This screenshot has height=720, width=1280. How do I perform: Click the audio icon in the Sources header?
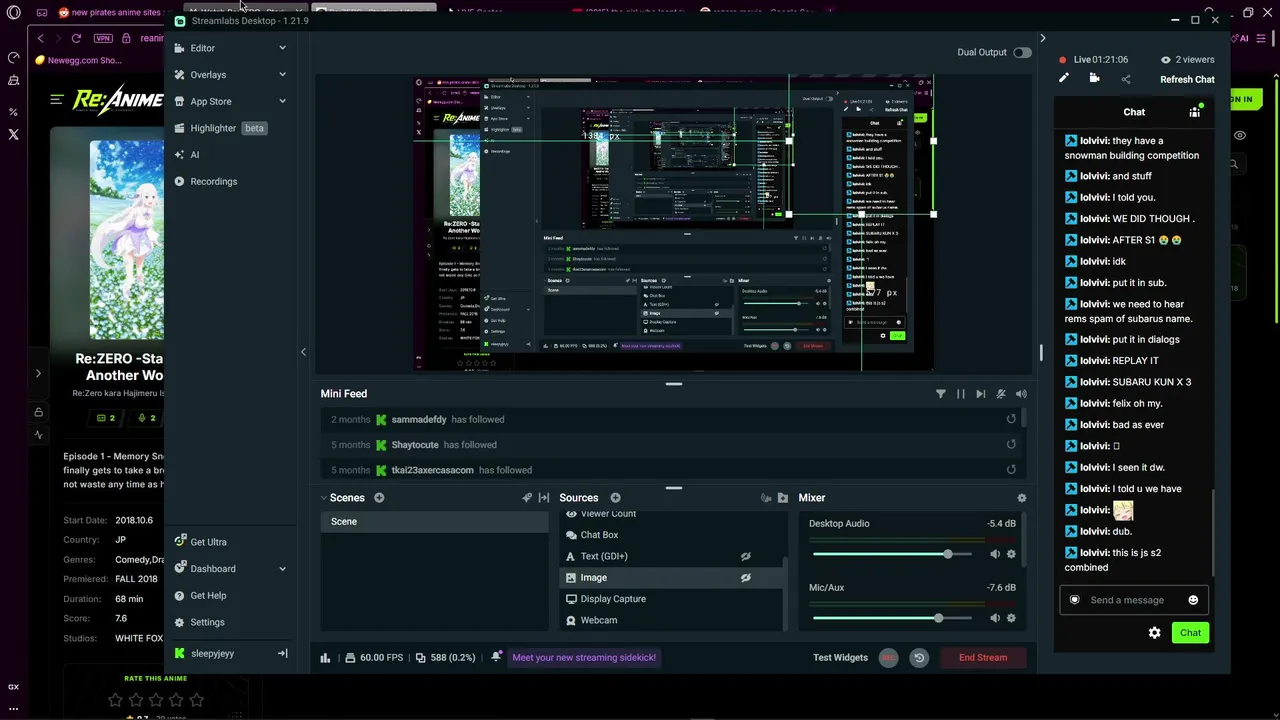click(x=766, y=498)
